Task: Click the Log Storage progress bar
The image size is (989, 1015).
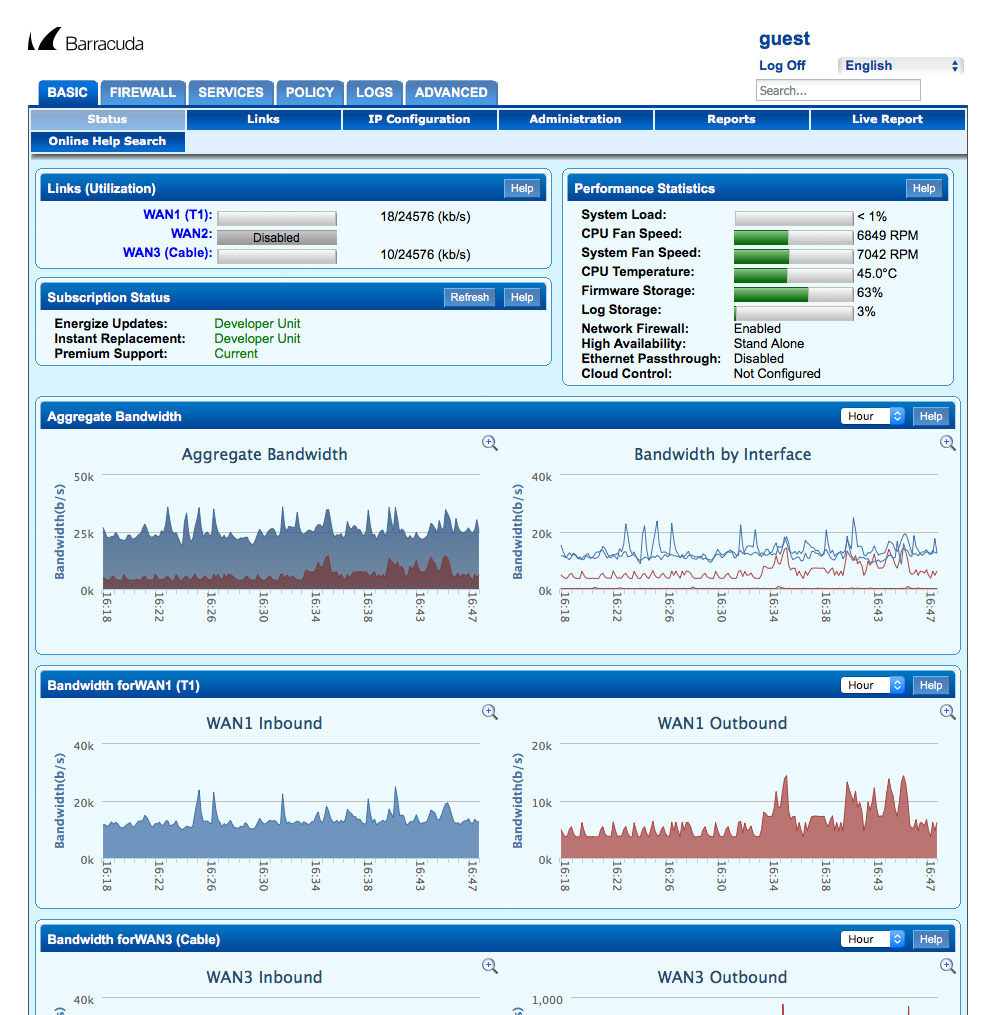Action: click(794, 313)
